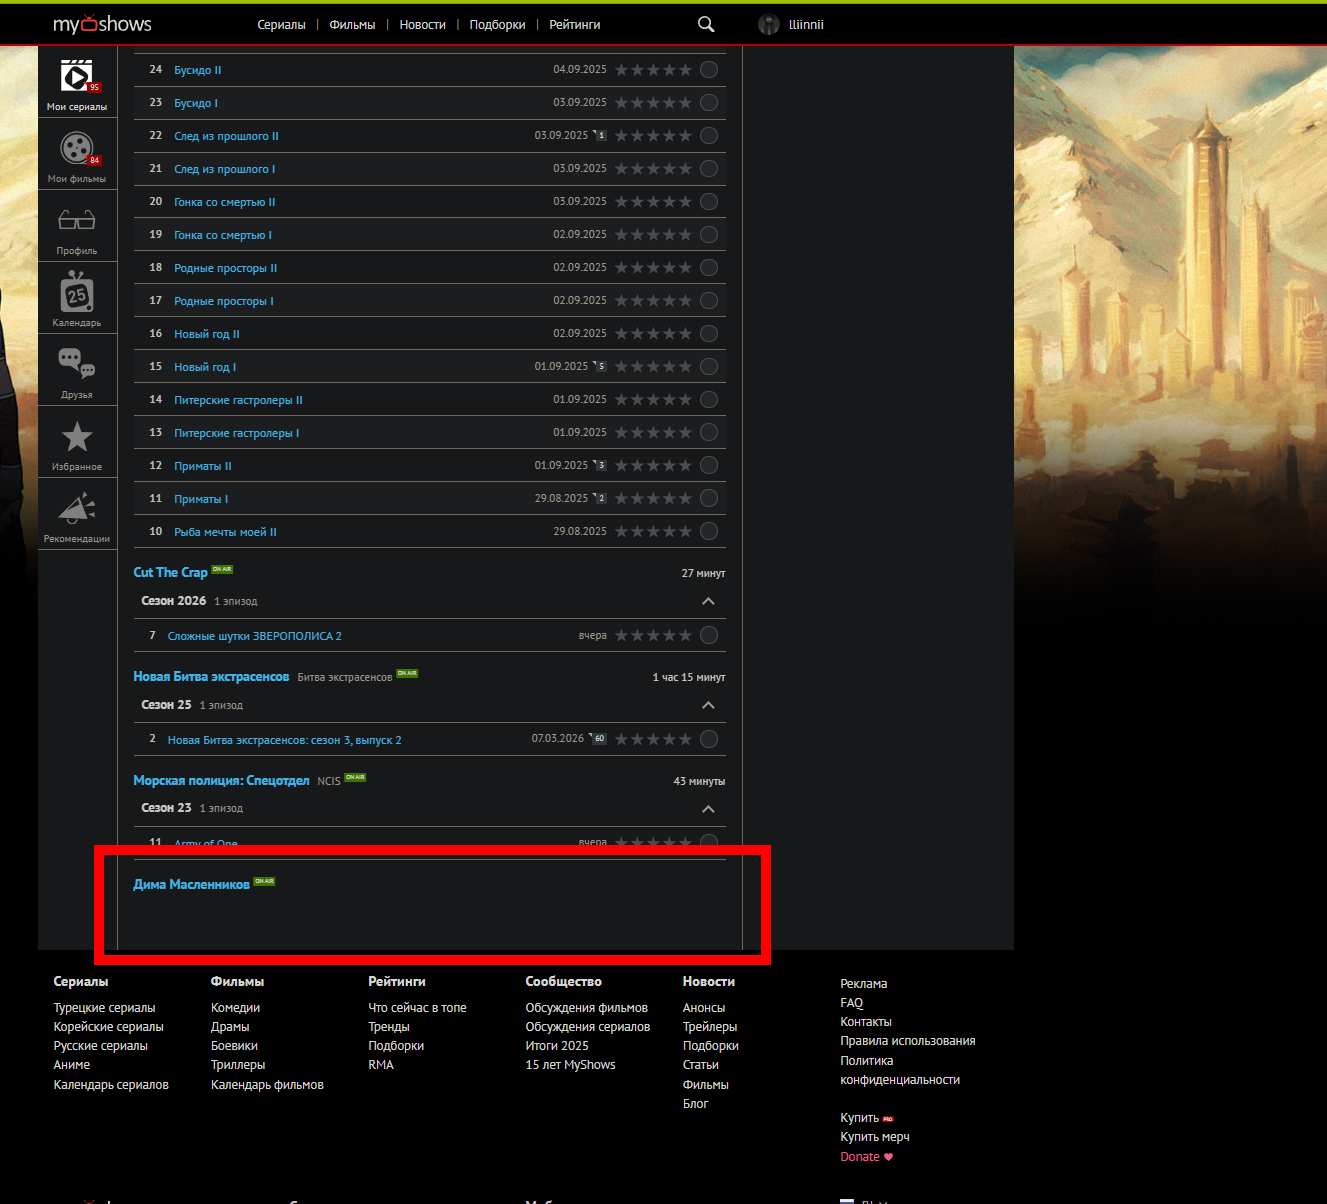The image size is (1327, 1204).
Task: Open Мои фильмы film reel icon
Action: tap(77, 150)
